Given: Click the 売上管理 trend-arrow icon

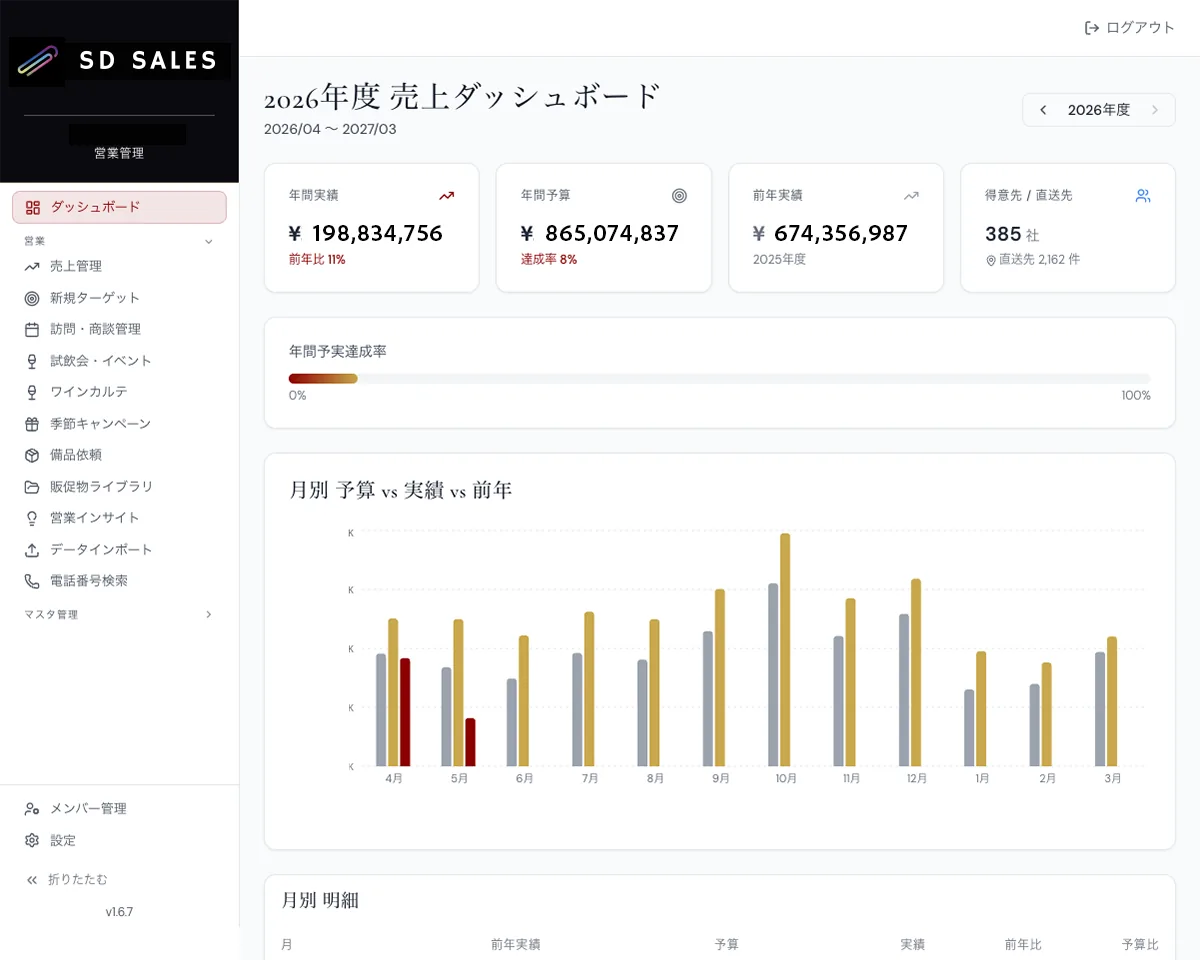Looking at the screenshot, I should [x=32, y=266].
